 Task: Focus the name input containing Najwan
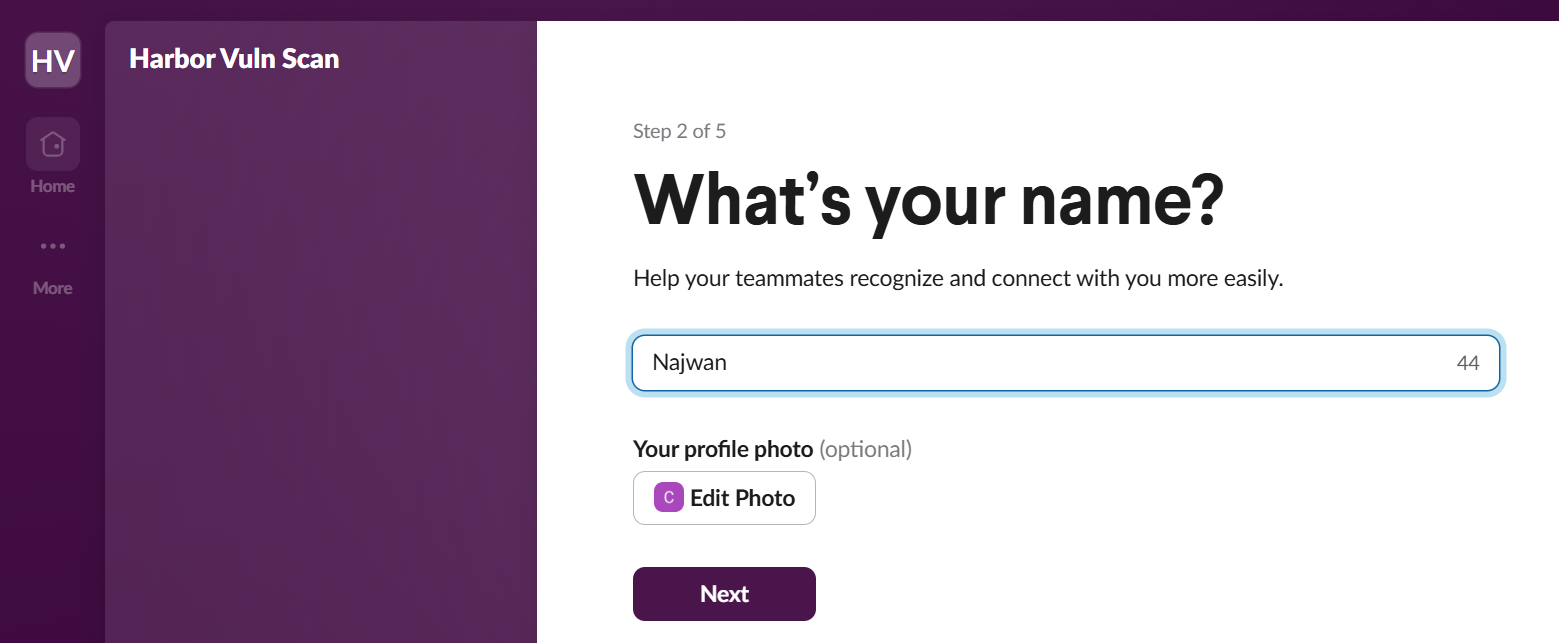point(1040,362)
